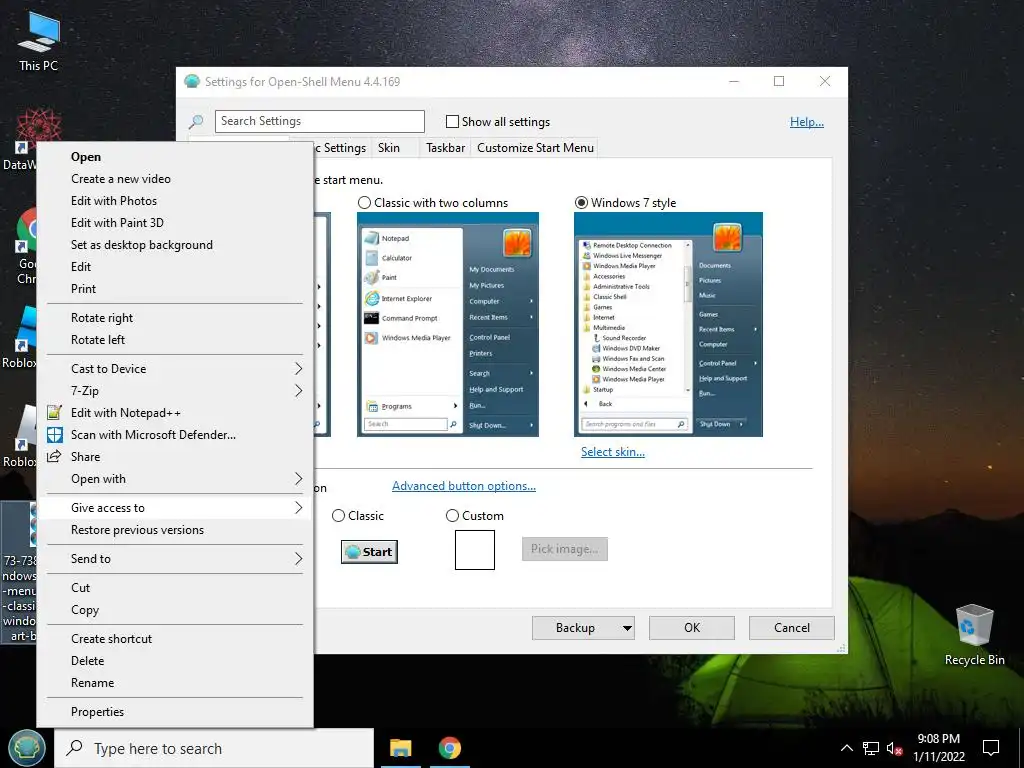Click the OK button
The height and width of the screenshot is (768, 1024).
tap(692, 628)
